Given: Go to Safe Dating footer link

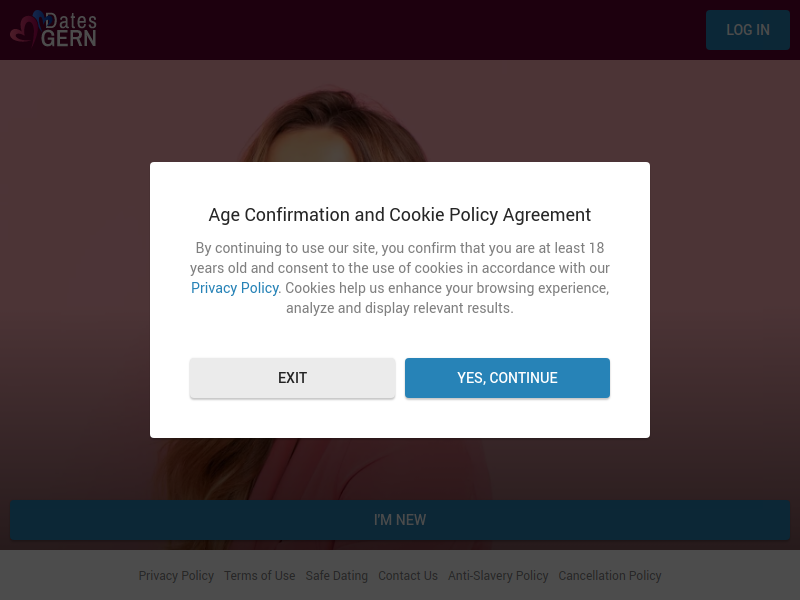Looking at the screenshot, I should click(337, 576).
